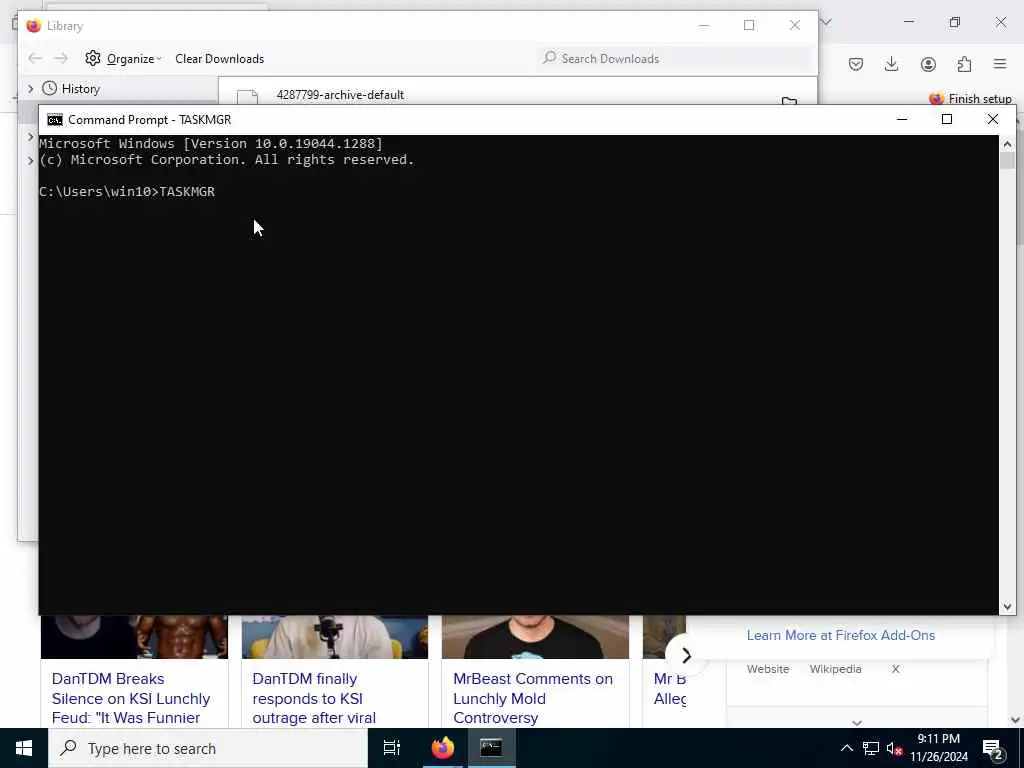Viewport: 1024px width, 768px height.
Task: Open the clock showing 9:11 PM
Action: pyautogui.click(x=938, y=748)
